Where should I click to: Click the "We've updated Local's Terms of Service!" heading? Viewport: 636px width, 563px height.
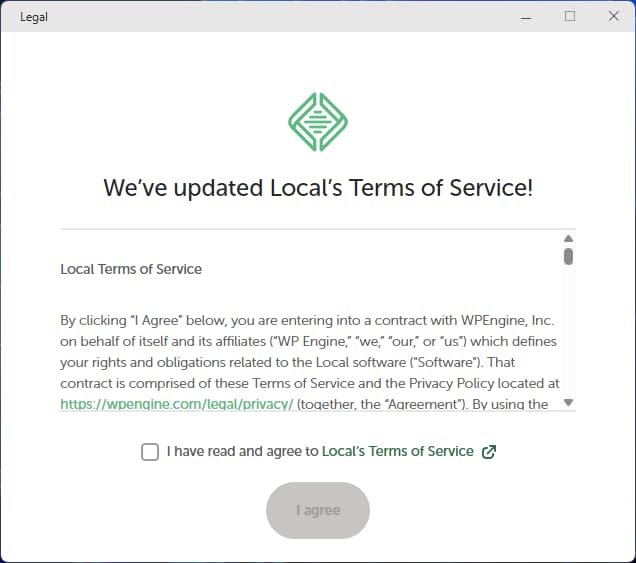pos(318,188)
